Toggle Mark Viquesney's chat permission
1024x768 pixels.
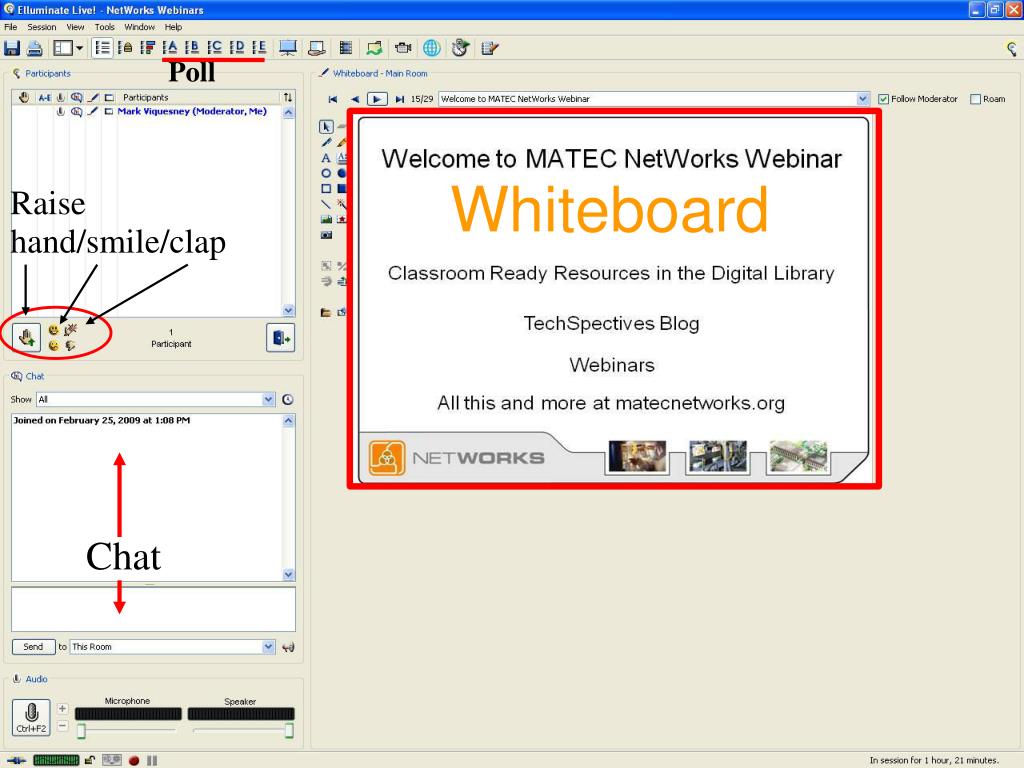[x=76, y=112]
